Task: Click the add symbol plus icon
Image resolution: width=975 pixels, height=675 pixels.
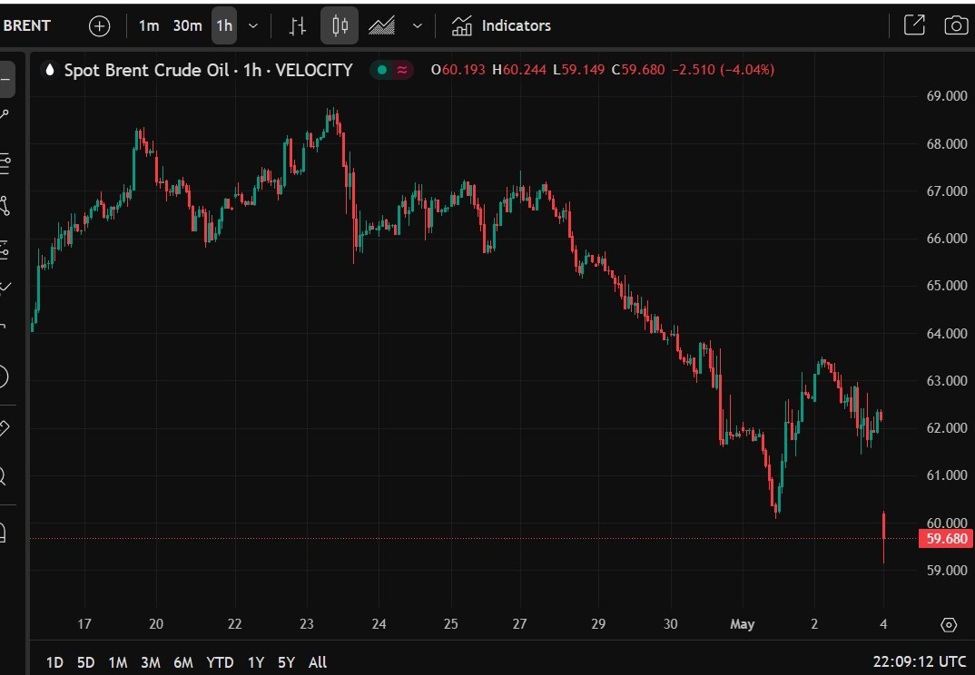Action: [x=100, y=26]
